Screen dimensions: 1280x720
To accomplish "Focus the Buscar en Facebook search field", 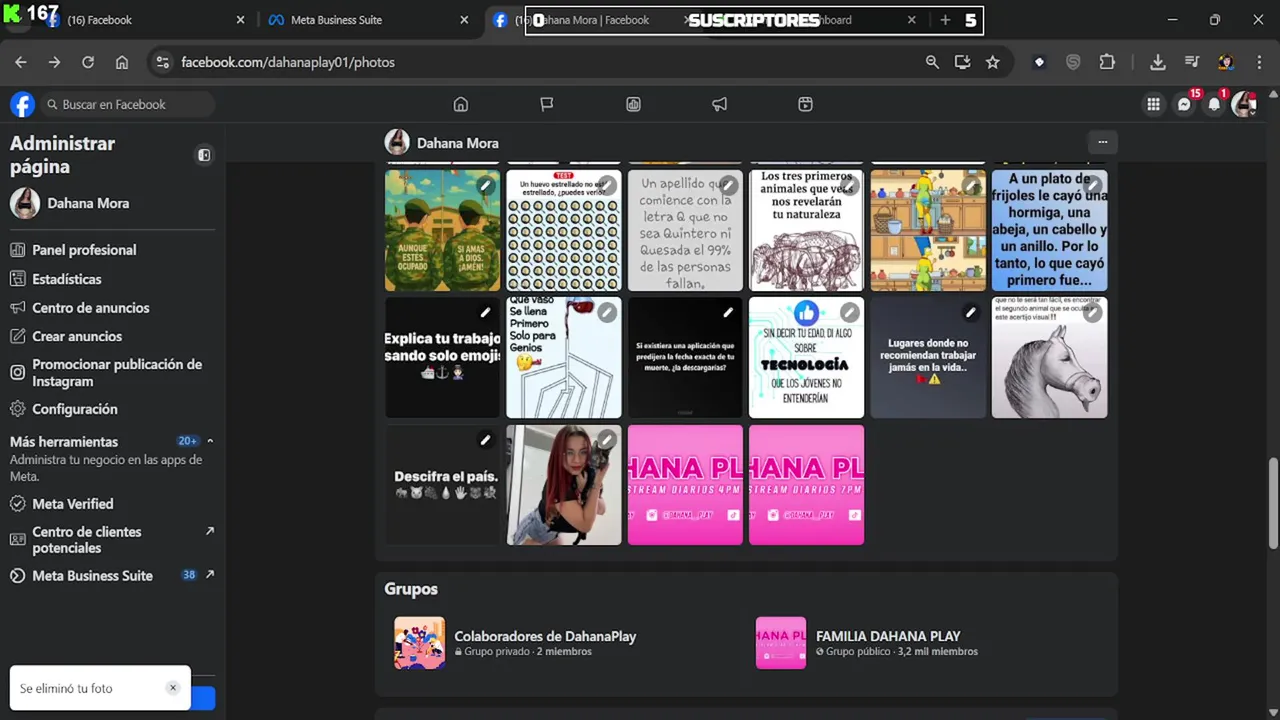I will [x=128, y=104].
